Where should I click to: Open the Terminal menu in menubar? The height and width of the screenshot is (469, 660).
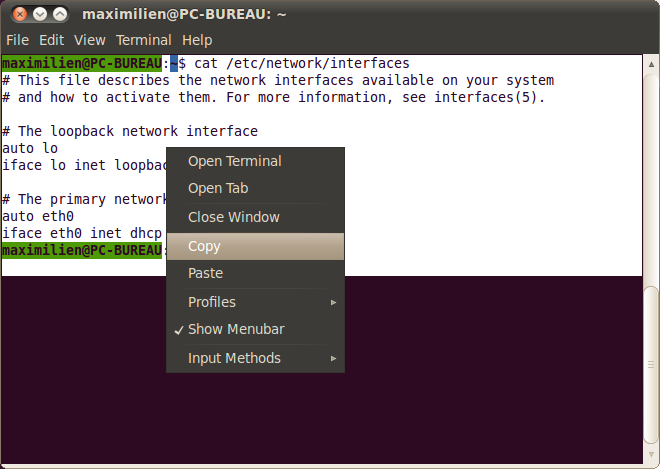pyautogui.click(x=144, y=40)
